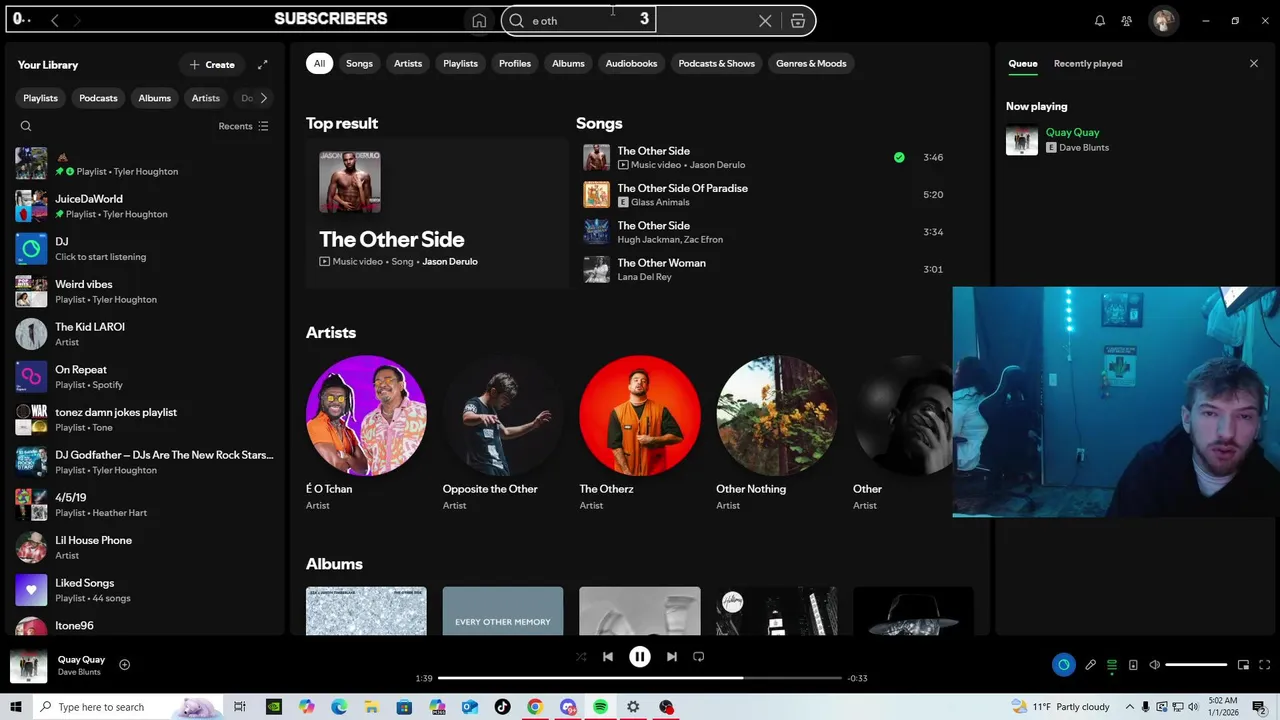This screenshot has height=720, width=1280.
Task: Seek within the song progress bar
Action: coord(640,678)
